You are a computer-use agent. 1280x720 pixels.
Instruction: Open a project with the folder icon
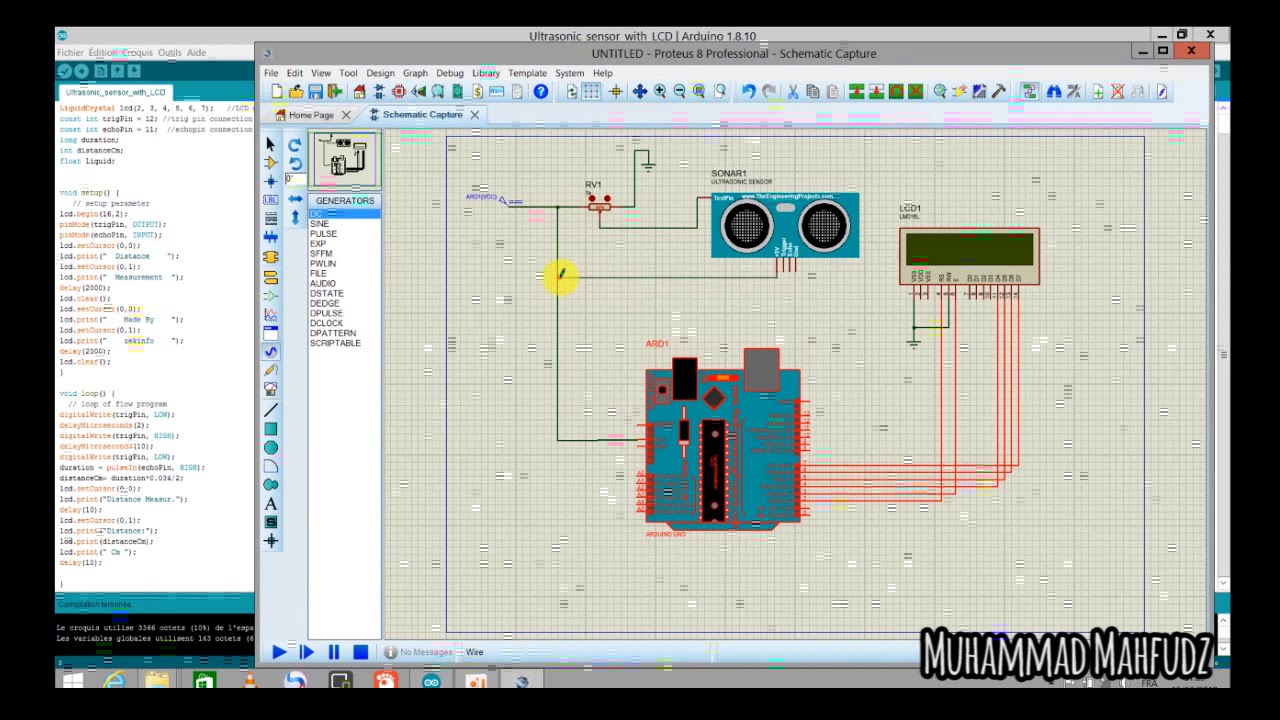[x=296, y=92]
